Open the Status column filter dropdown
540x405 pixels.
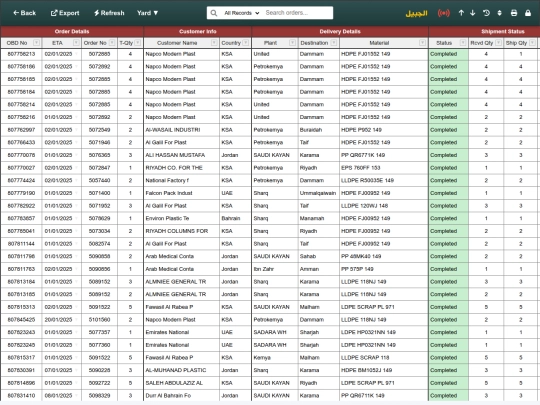point(463,43)
